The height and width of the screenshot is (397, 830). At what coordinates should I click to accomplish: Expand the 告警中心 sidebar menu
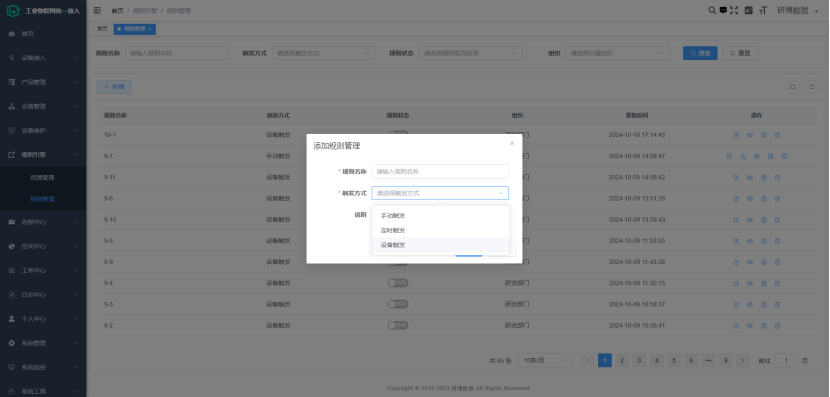pyautogui.click(x=43, y=222)
